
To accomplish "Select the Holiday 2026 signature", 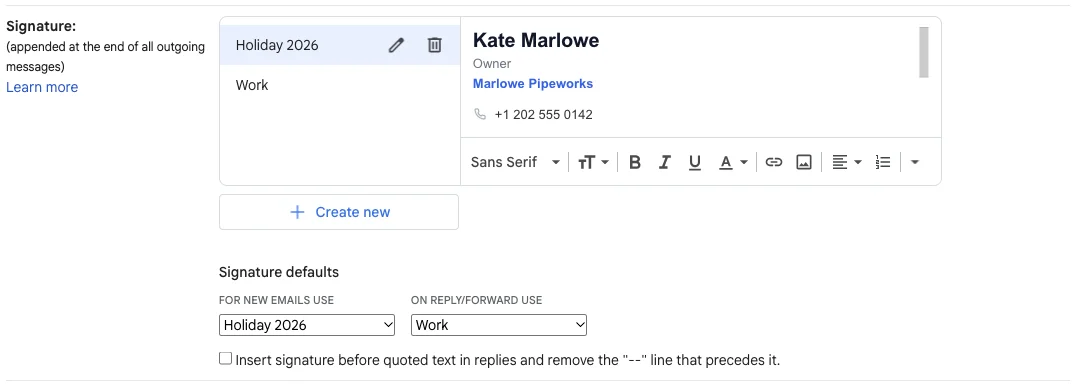I will (x=340, y=45).
